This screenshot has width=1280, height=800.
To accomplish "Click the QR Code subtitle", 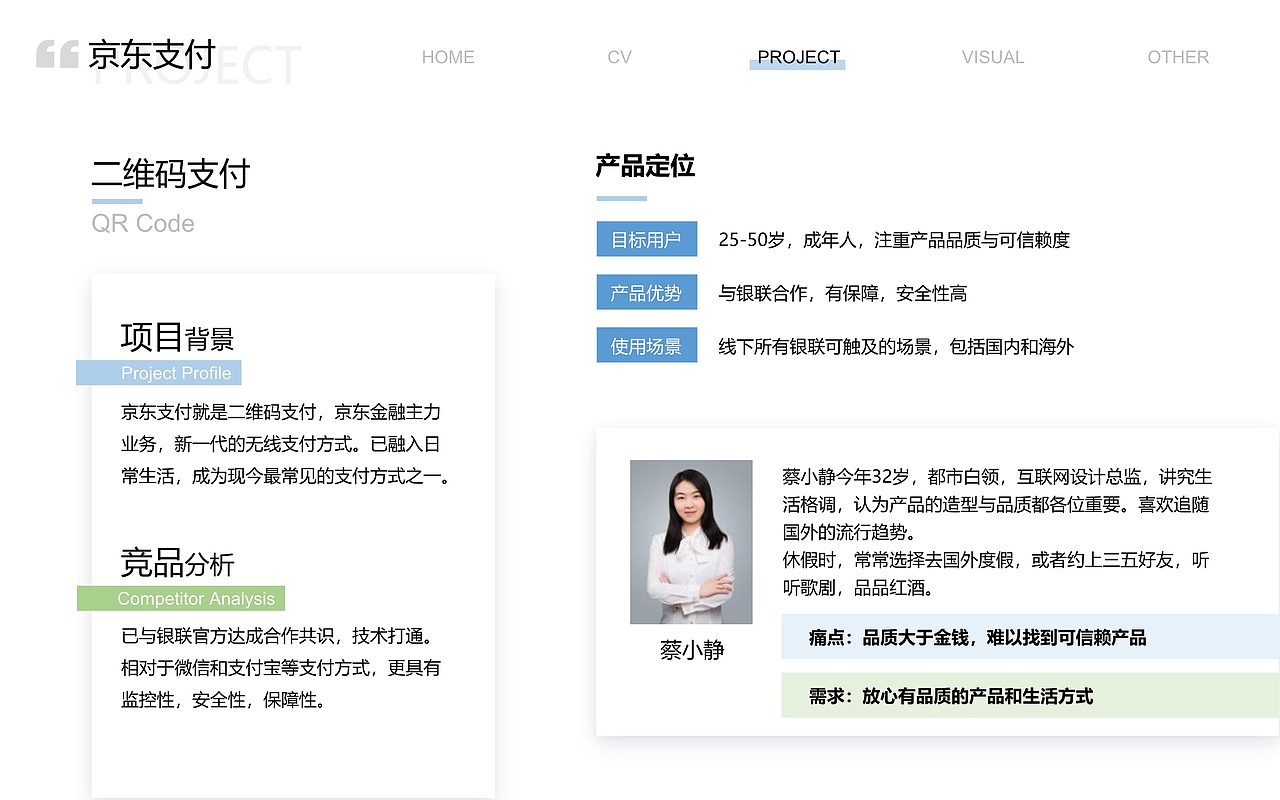I will 143,223.
